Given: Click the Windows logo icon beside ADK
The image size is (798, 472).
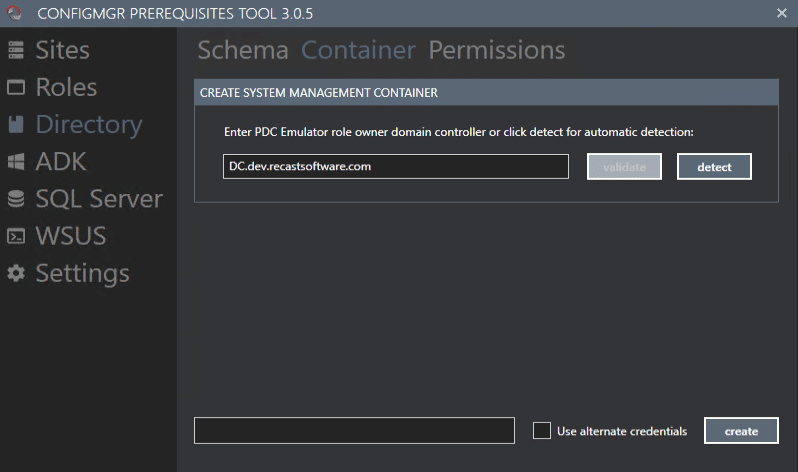Looking at the screenshot, I should tap(16, 162).
